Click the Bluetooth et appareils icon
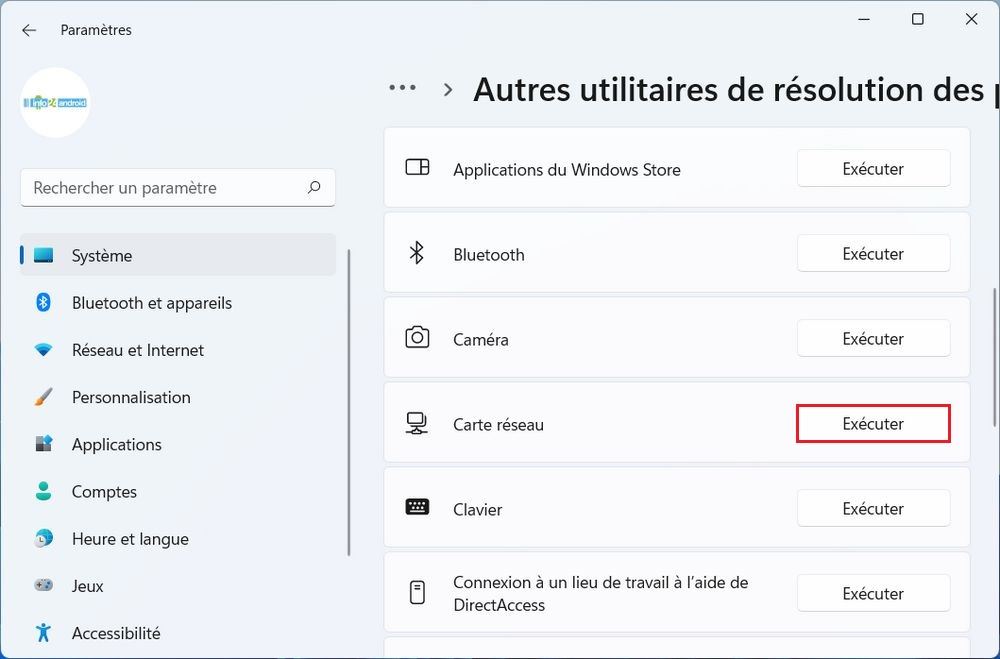 click(43, 302)
